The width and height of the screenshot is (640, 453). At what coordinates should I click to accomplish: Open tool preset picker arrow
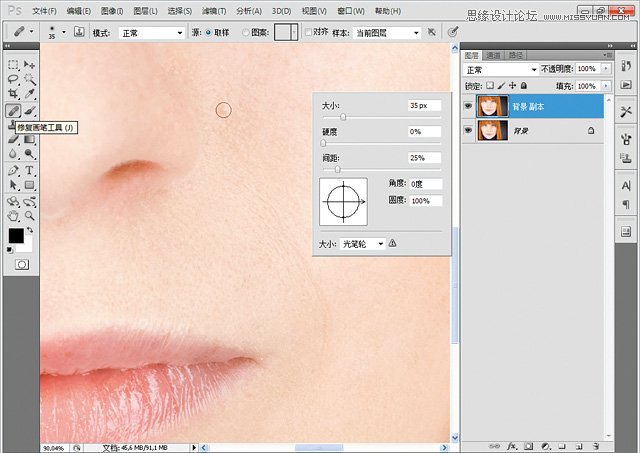(31, 32)
